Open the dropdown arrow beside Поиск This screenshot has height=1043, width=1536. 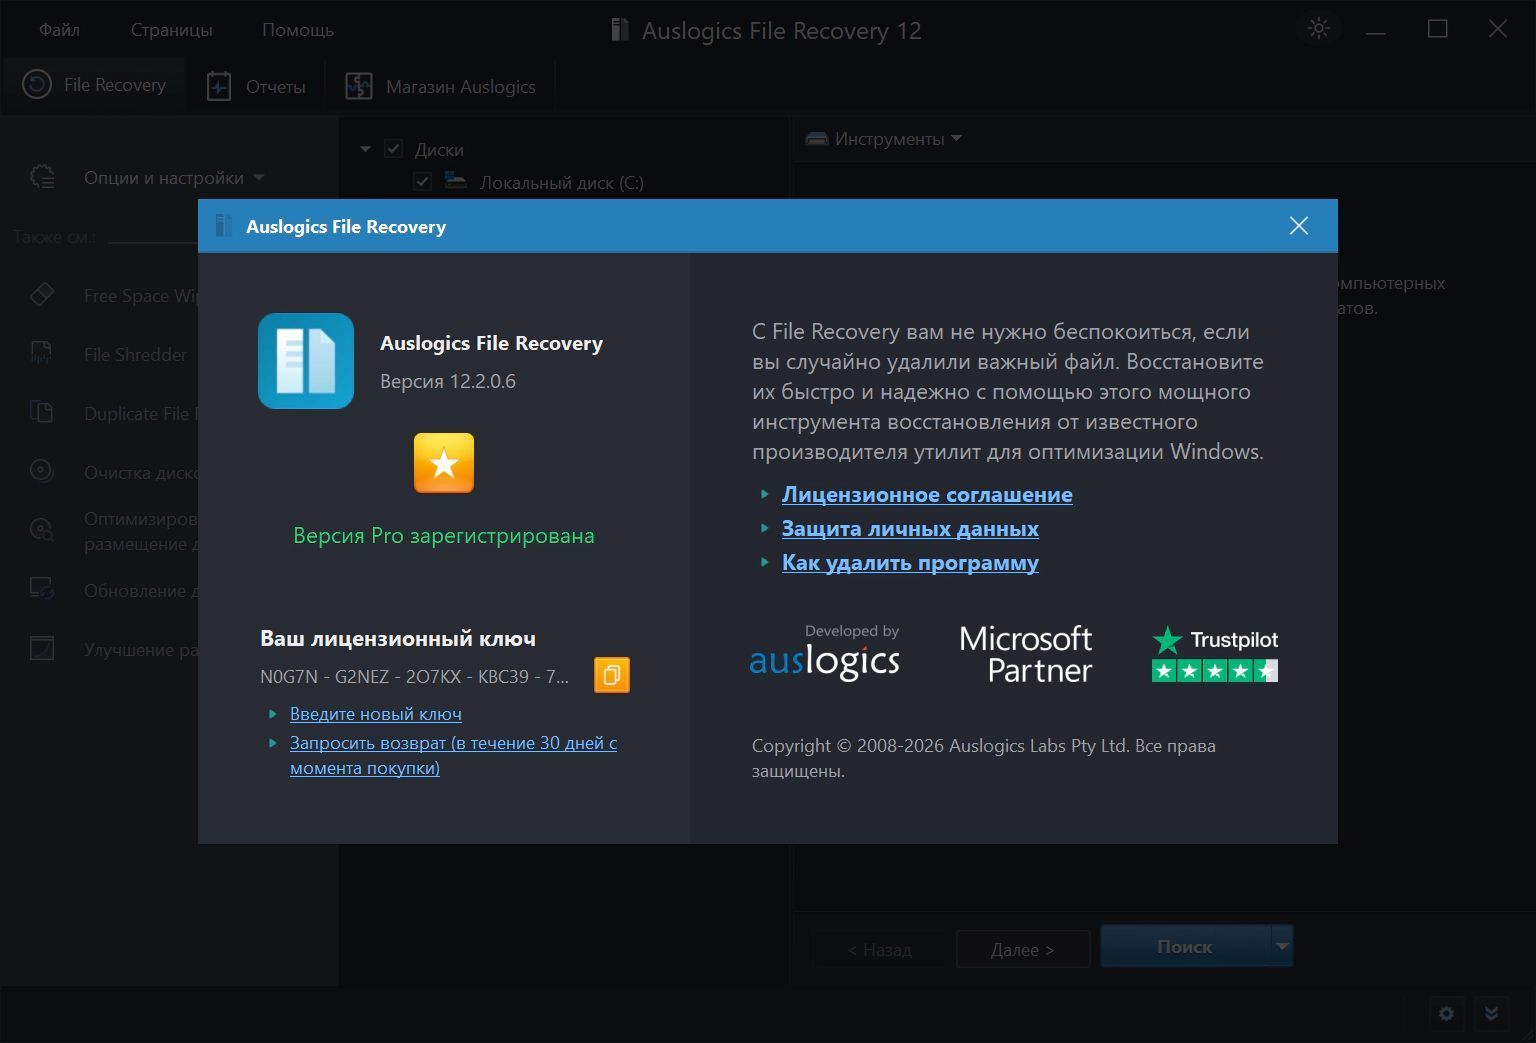[1281, 946]
